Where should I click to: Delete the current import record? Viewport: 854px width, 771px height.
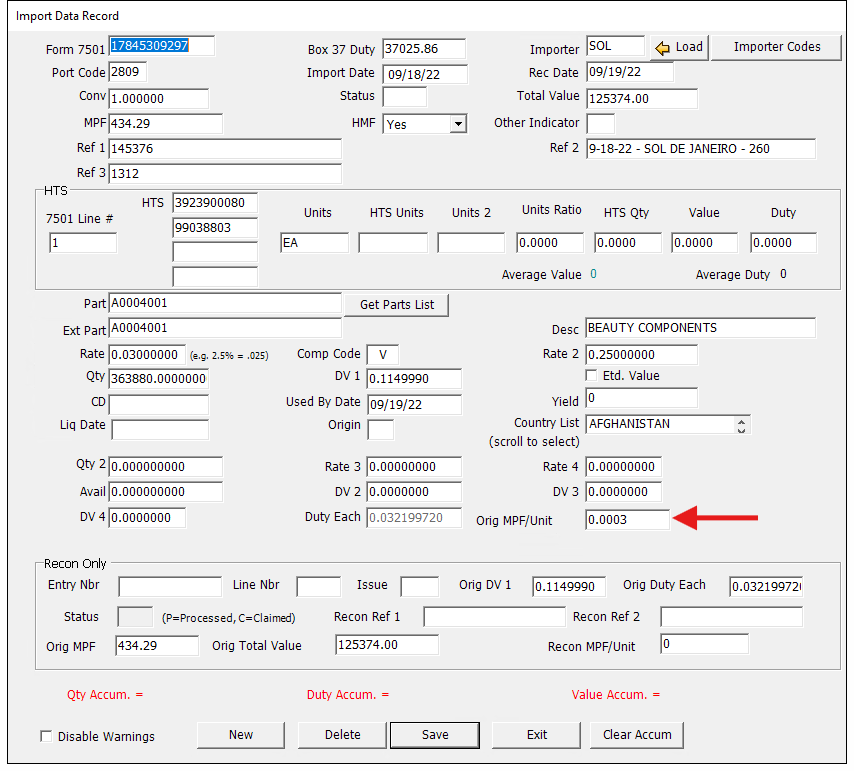pyautogui.click(x=343, y=735)
